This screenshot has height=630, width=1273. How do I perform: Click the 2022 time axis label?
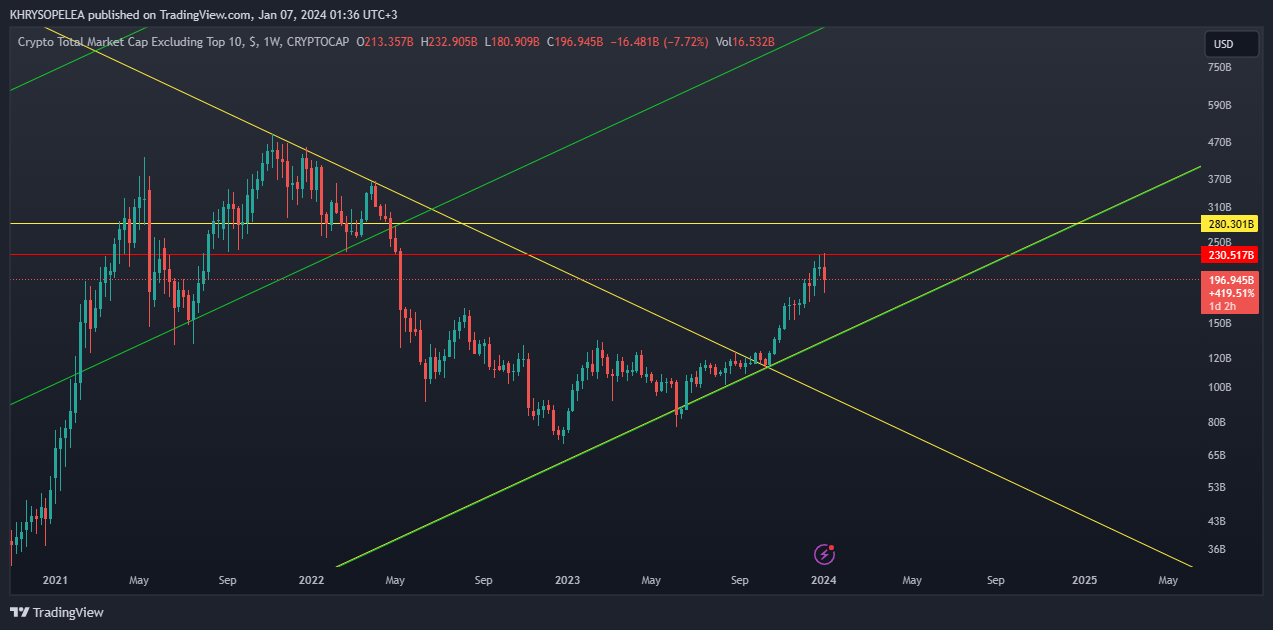[312, 580]
